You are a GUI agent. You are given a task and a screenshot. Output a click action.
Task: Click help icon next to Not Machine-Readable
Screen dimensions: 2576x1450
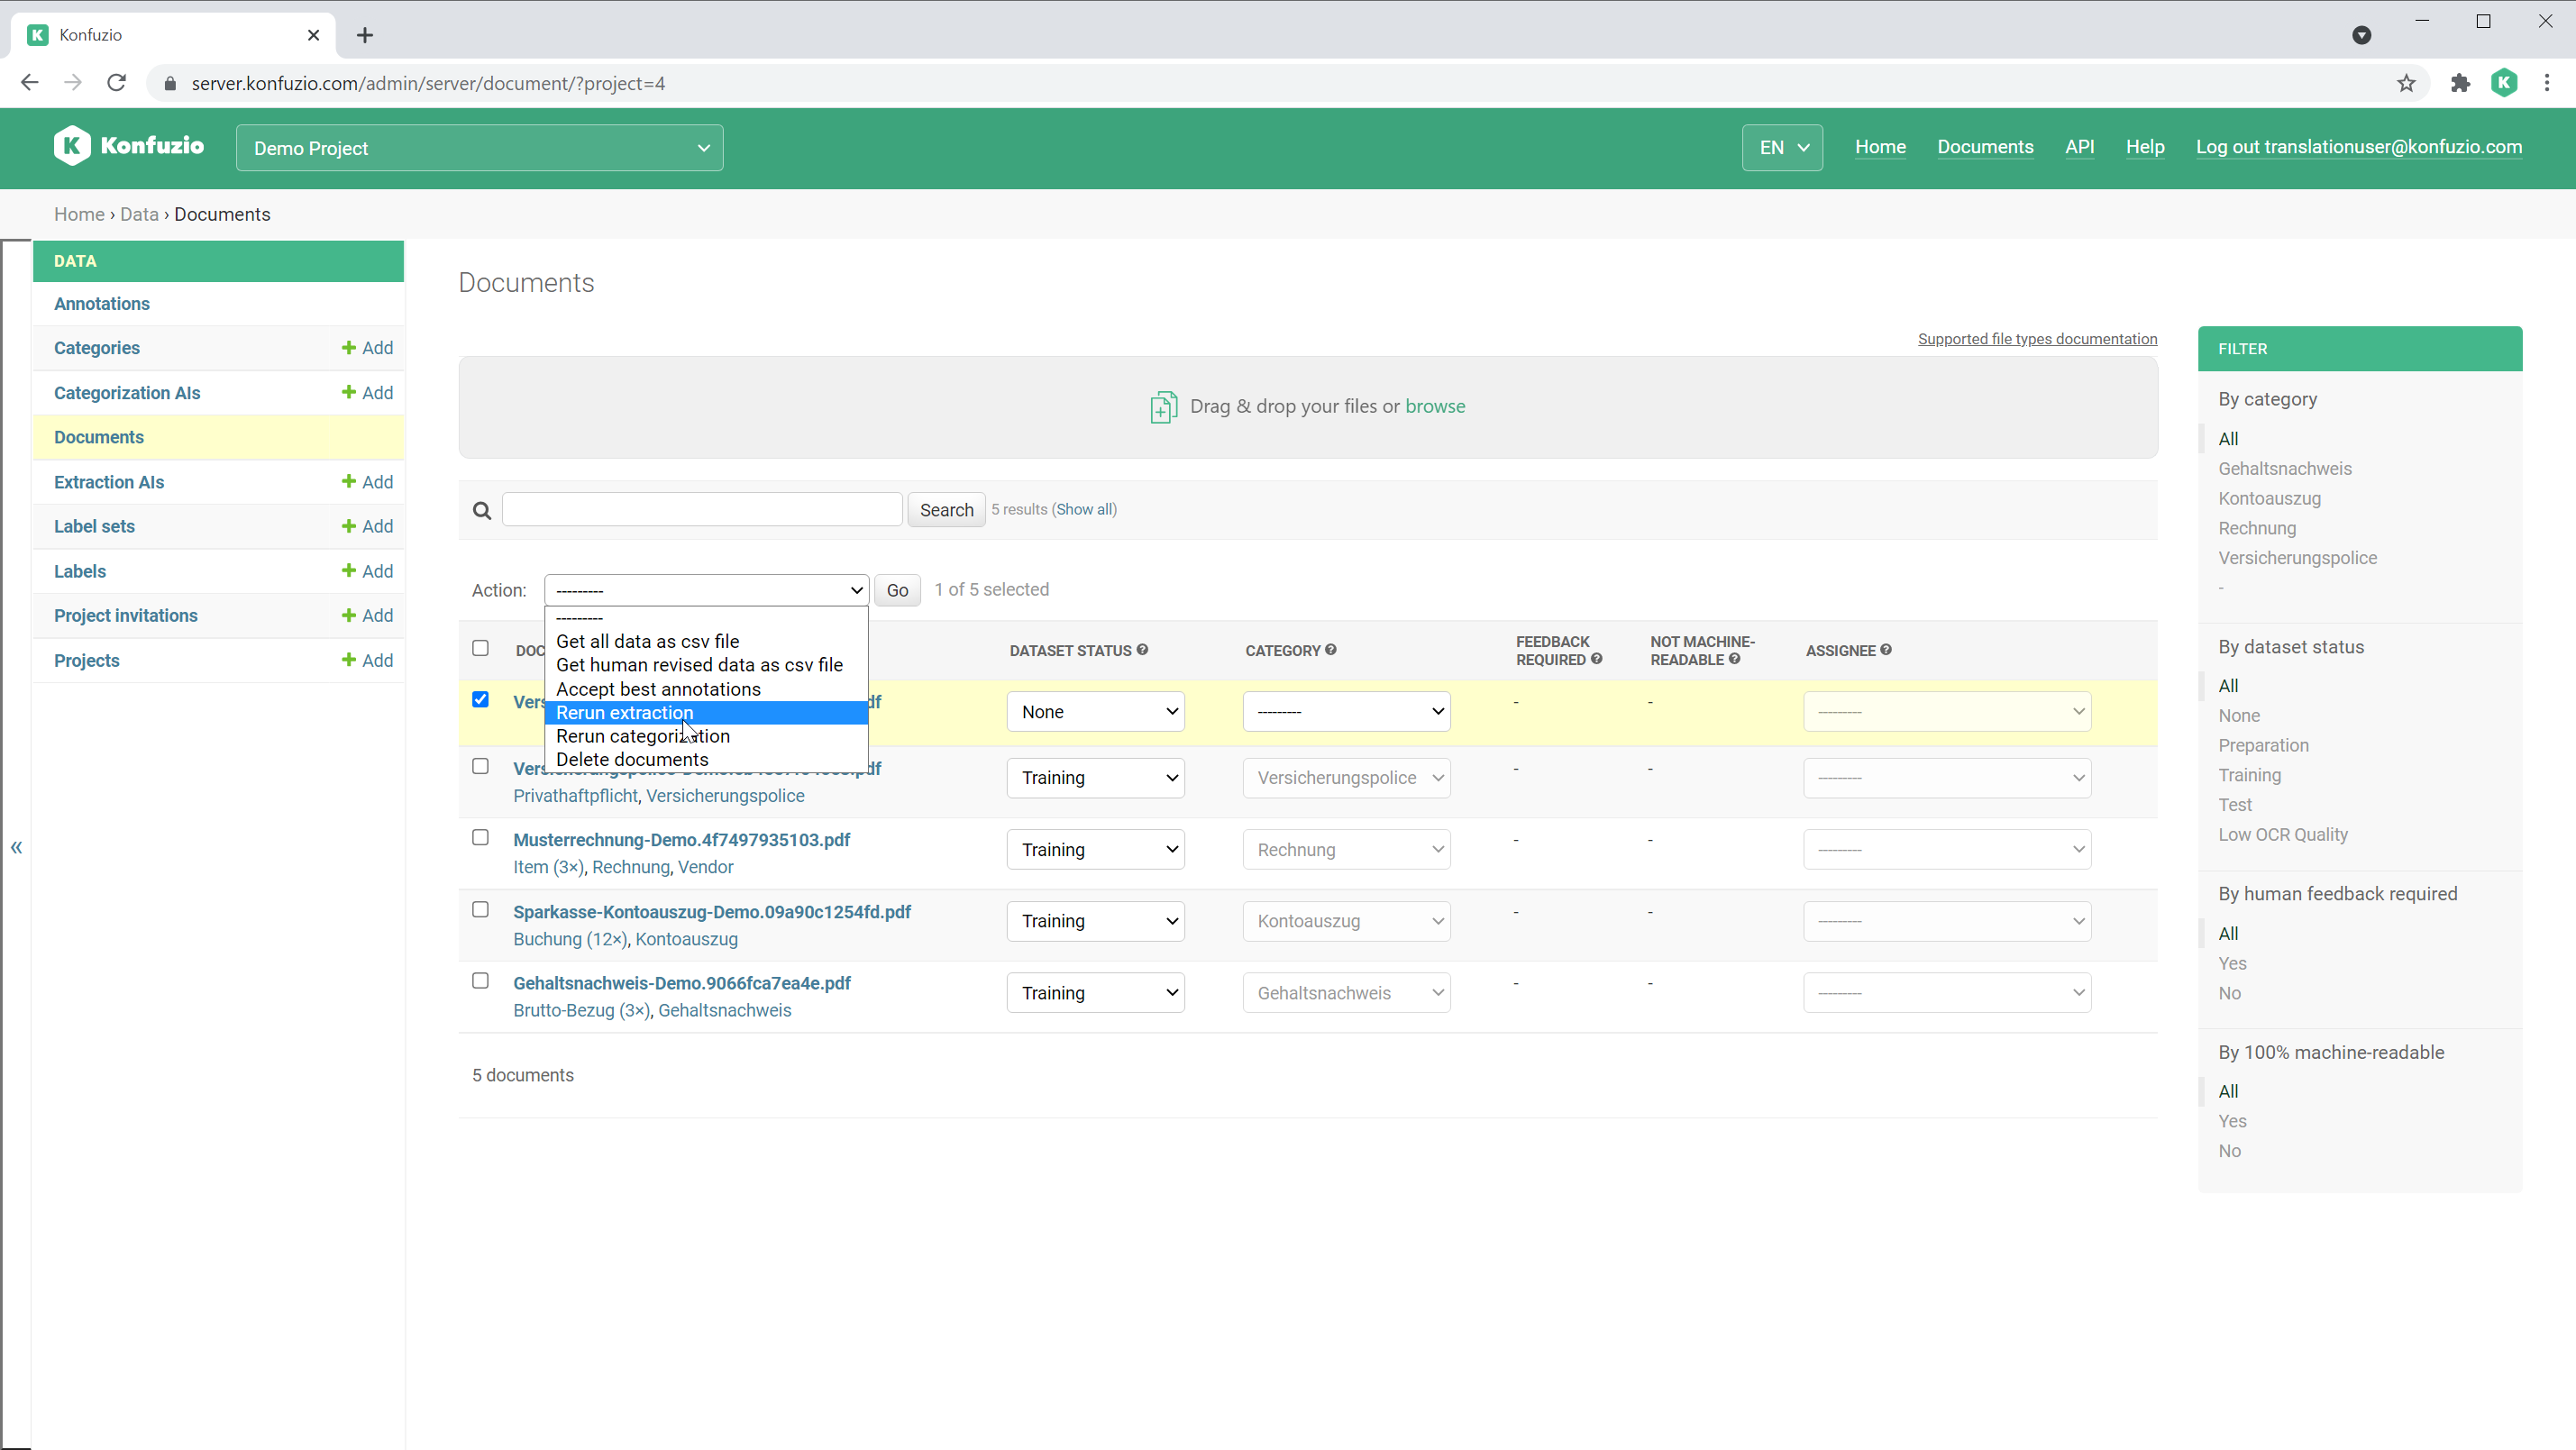click(1735, 659)
